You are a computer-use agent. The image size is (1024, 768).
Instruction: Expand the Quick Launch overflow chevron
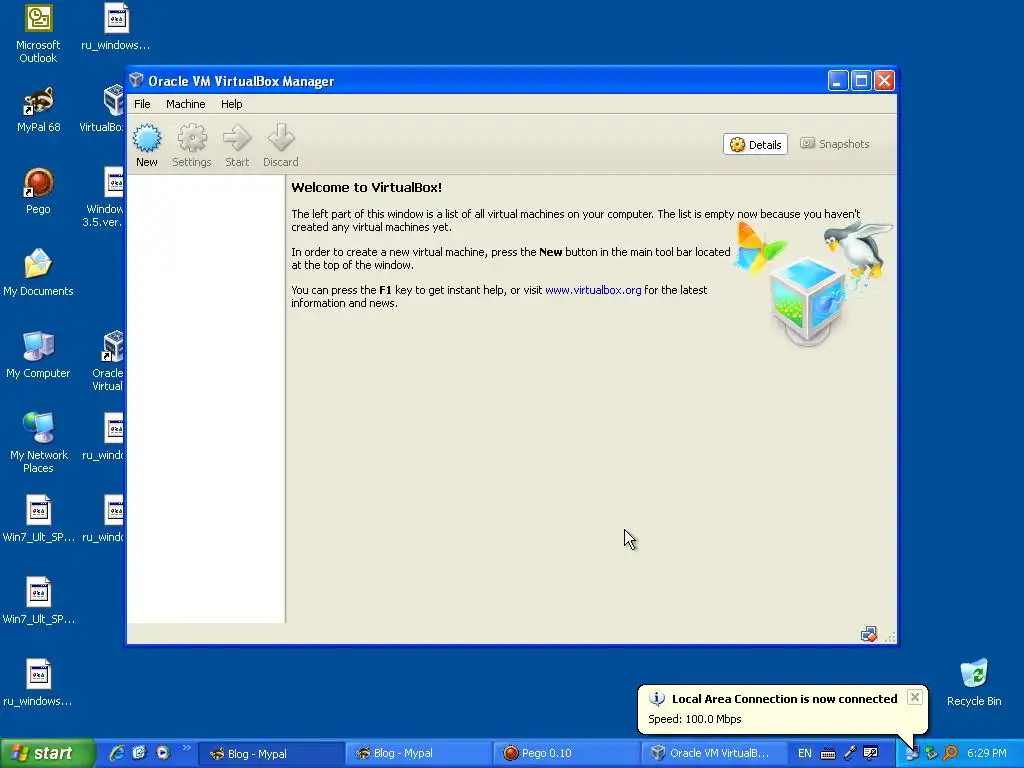point(186,748)
